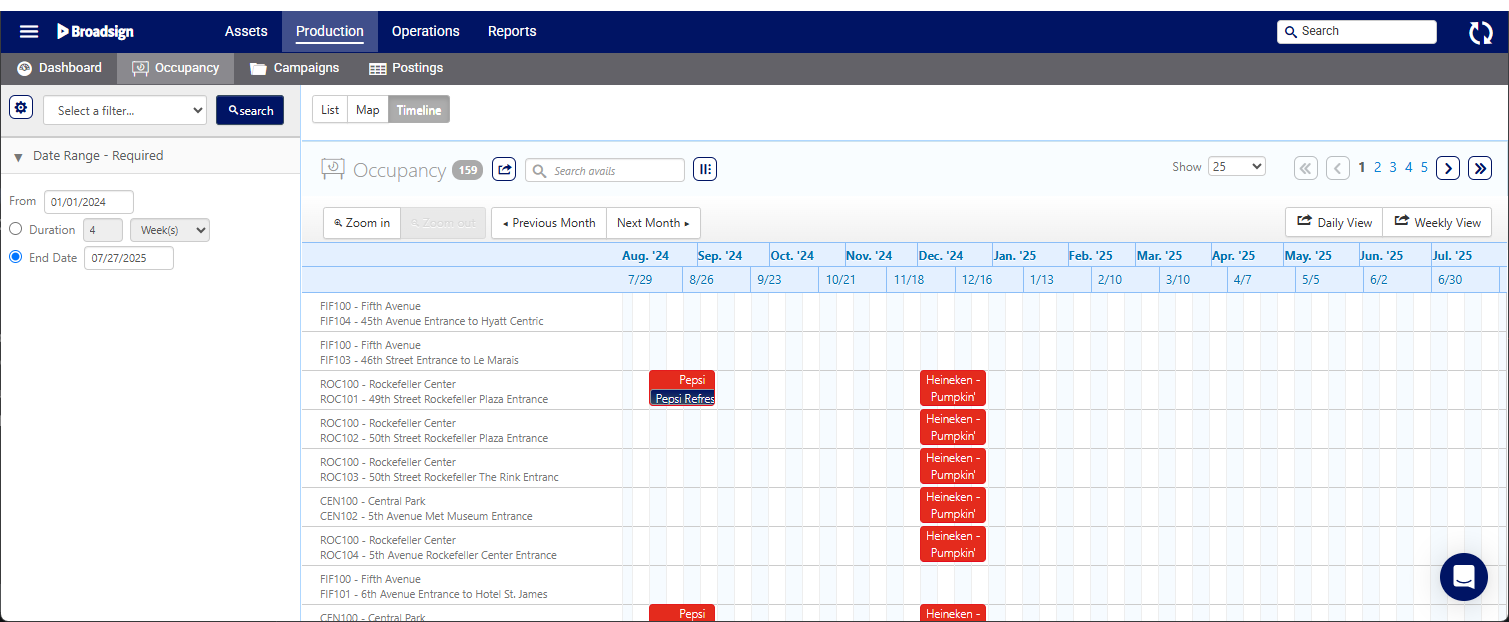This screenshot has height=622, width=1509.
Task: Switch to List view
Action: point(330,110)
